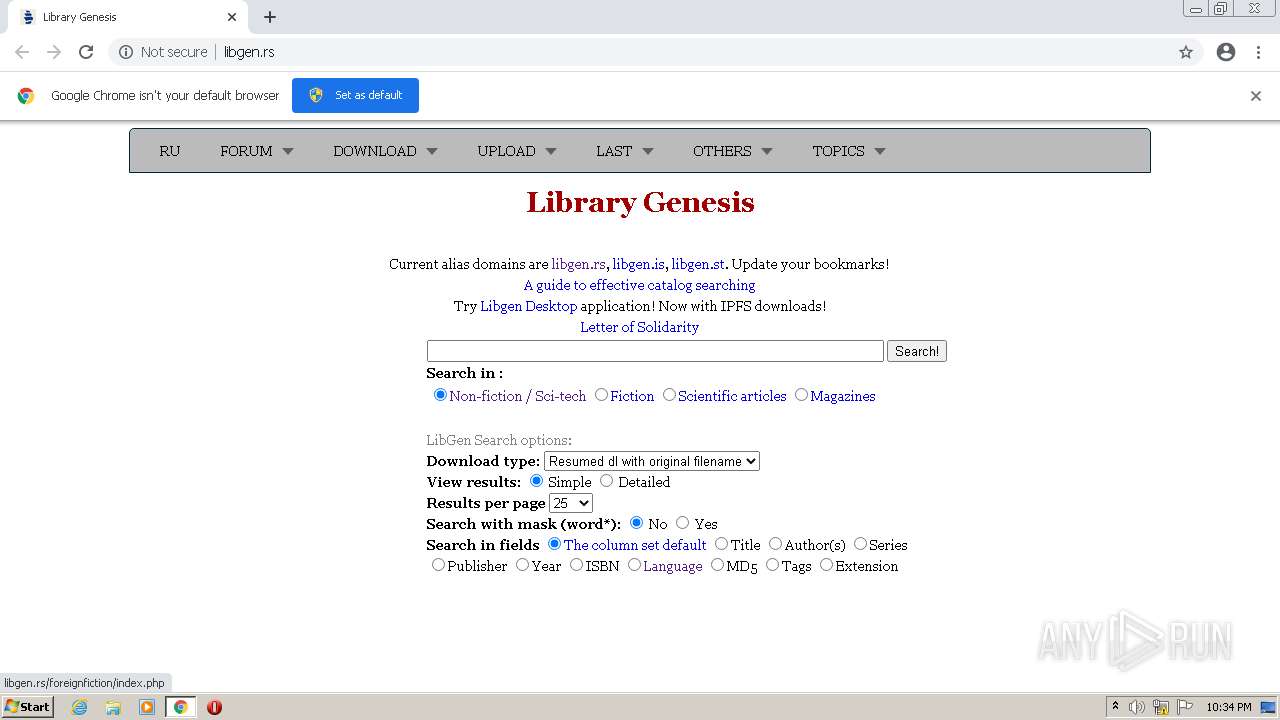Screen dimensions: 1280x720
Task: Open the media player taskbar icon
Action: click(147, 707)
